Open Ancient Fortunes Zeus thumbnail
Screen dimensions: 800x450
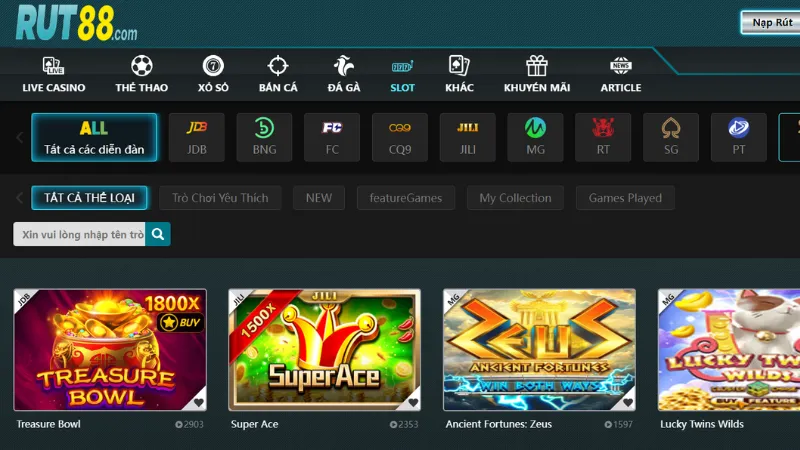539,350
